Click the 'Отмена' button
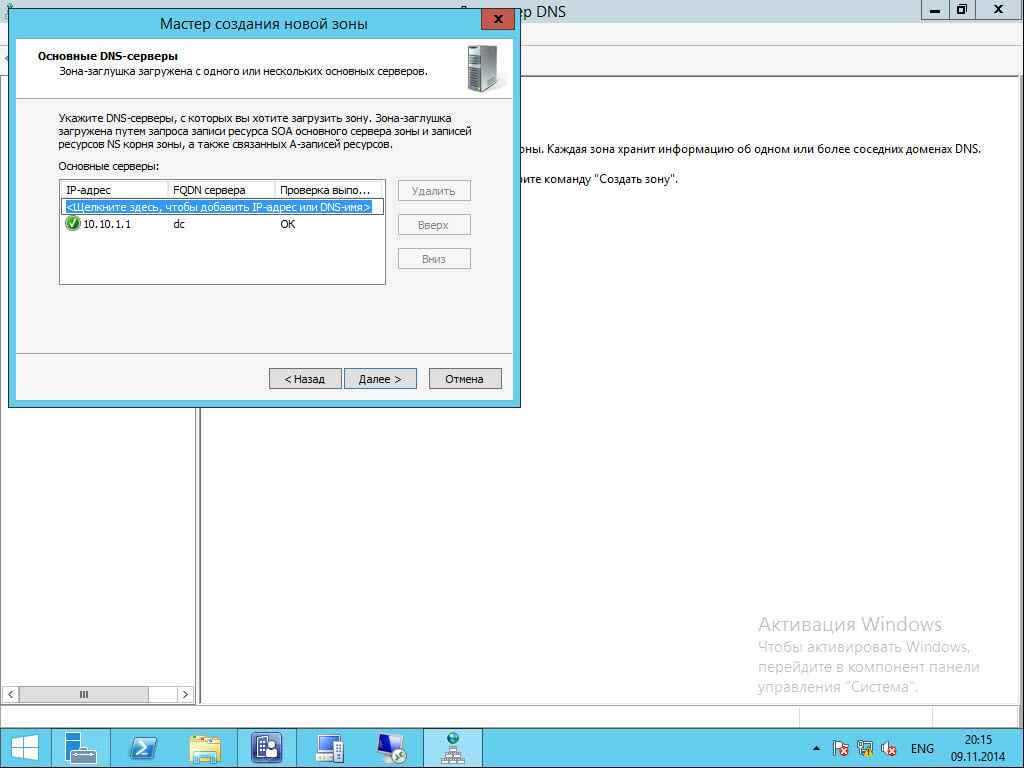The image size is (1024, 768). click(464, 379)
